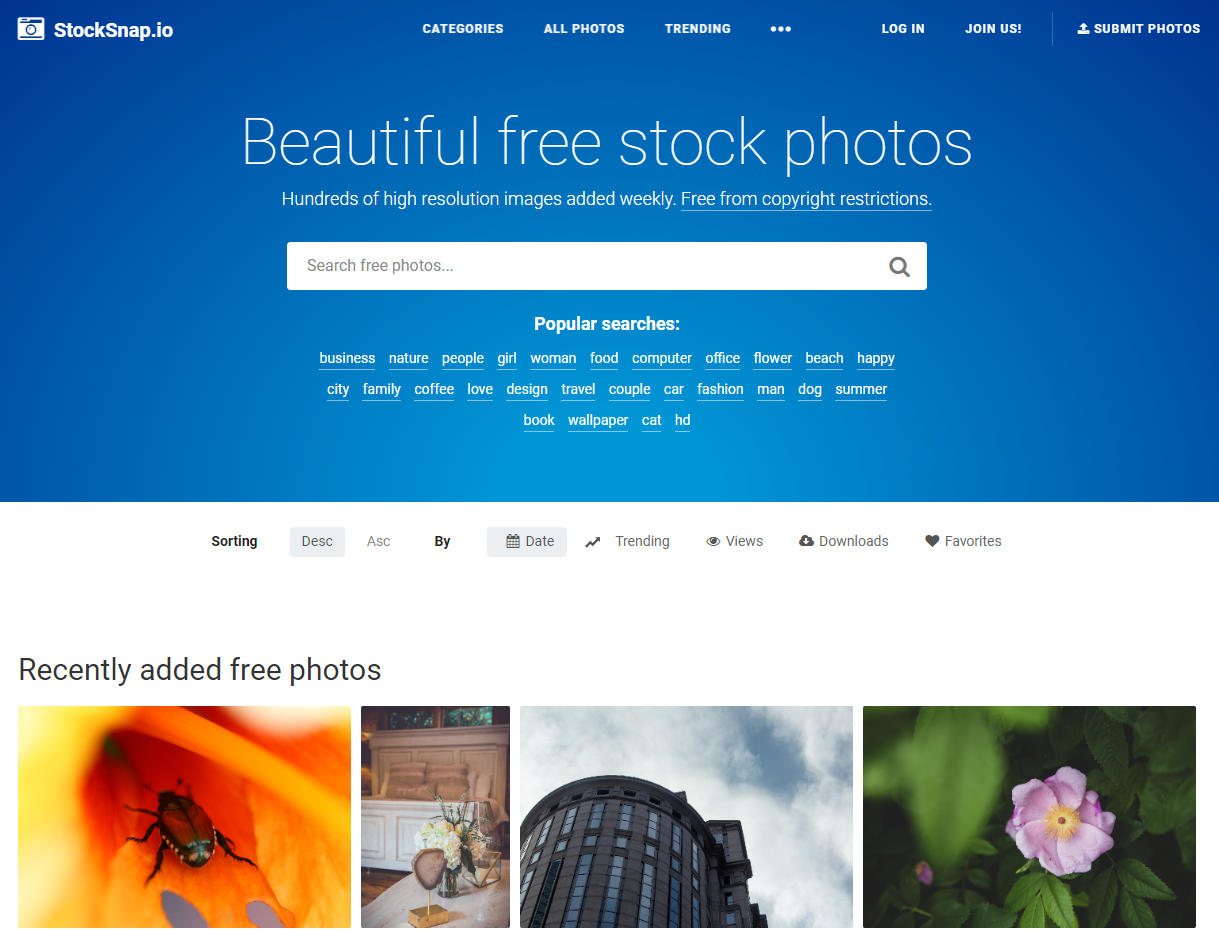
Task: Click the StockSnap.io camera logo icon
Action: pos(31,29)
